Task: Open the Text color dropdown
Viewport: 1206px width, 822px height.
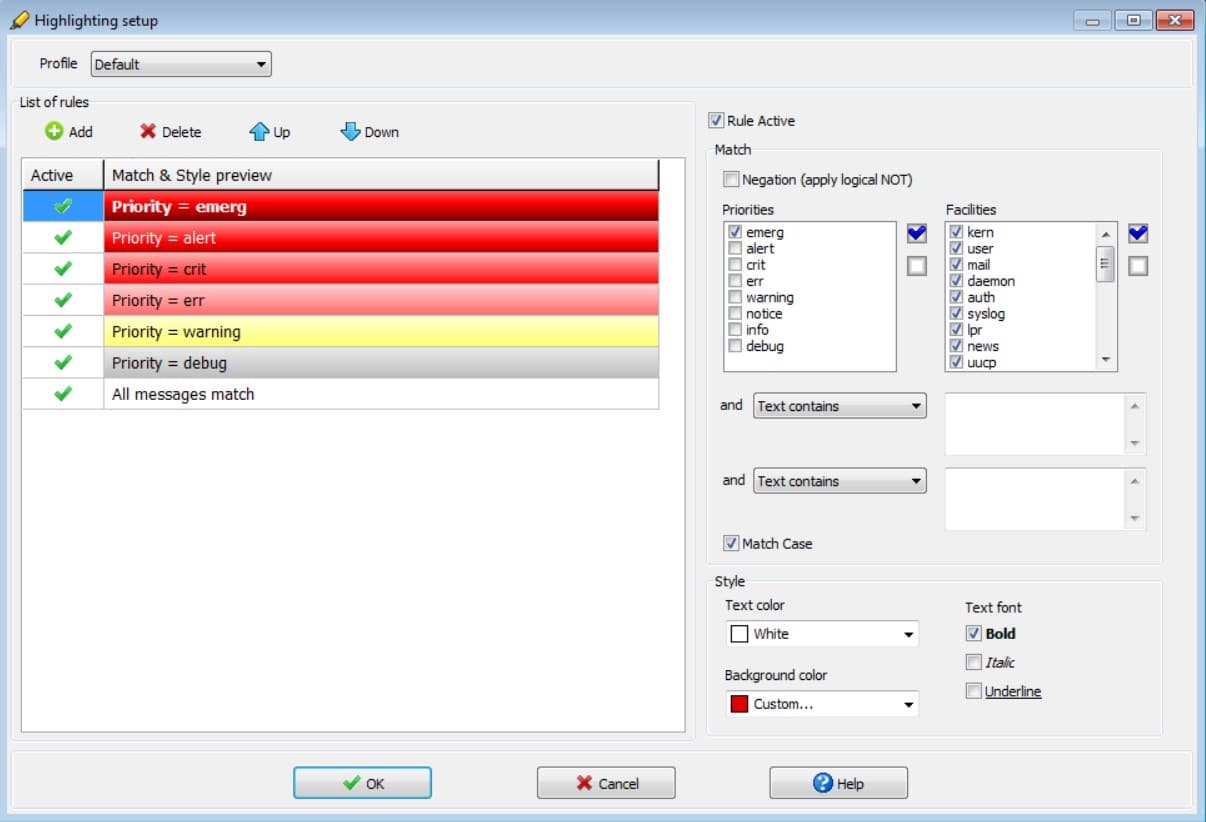Action: coord(822,634)
